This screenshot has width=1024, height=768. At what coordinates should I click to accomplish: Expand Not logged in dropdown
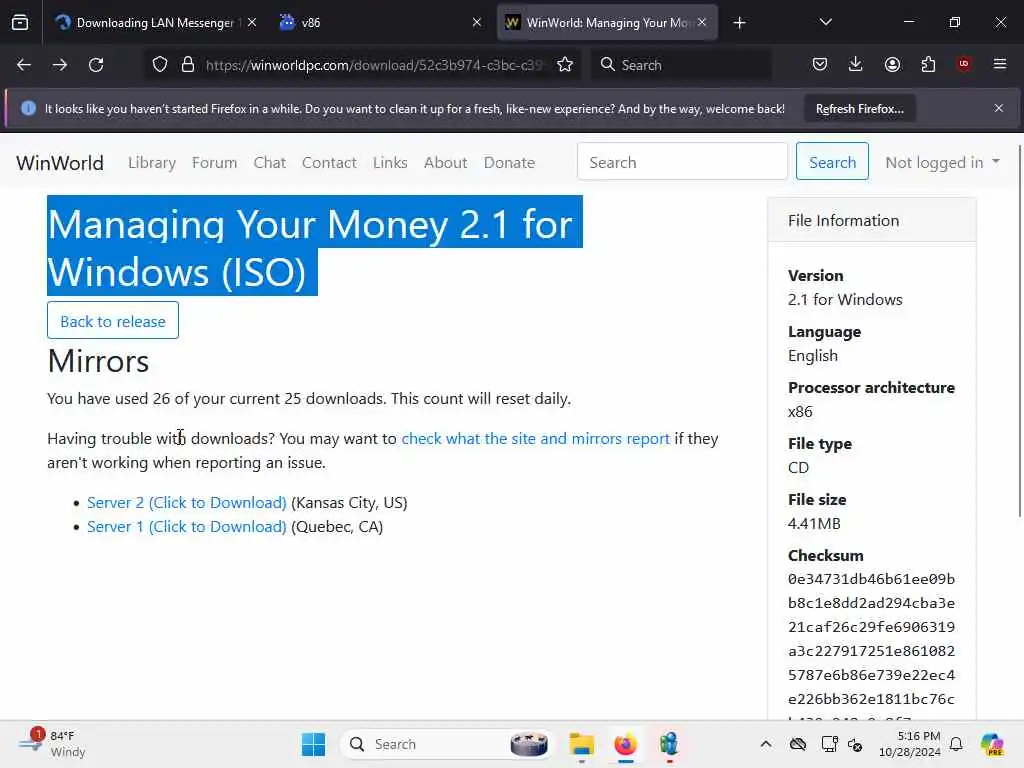[942, 162]
